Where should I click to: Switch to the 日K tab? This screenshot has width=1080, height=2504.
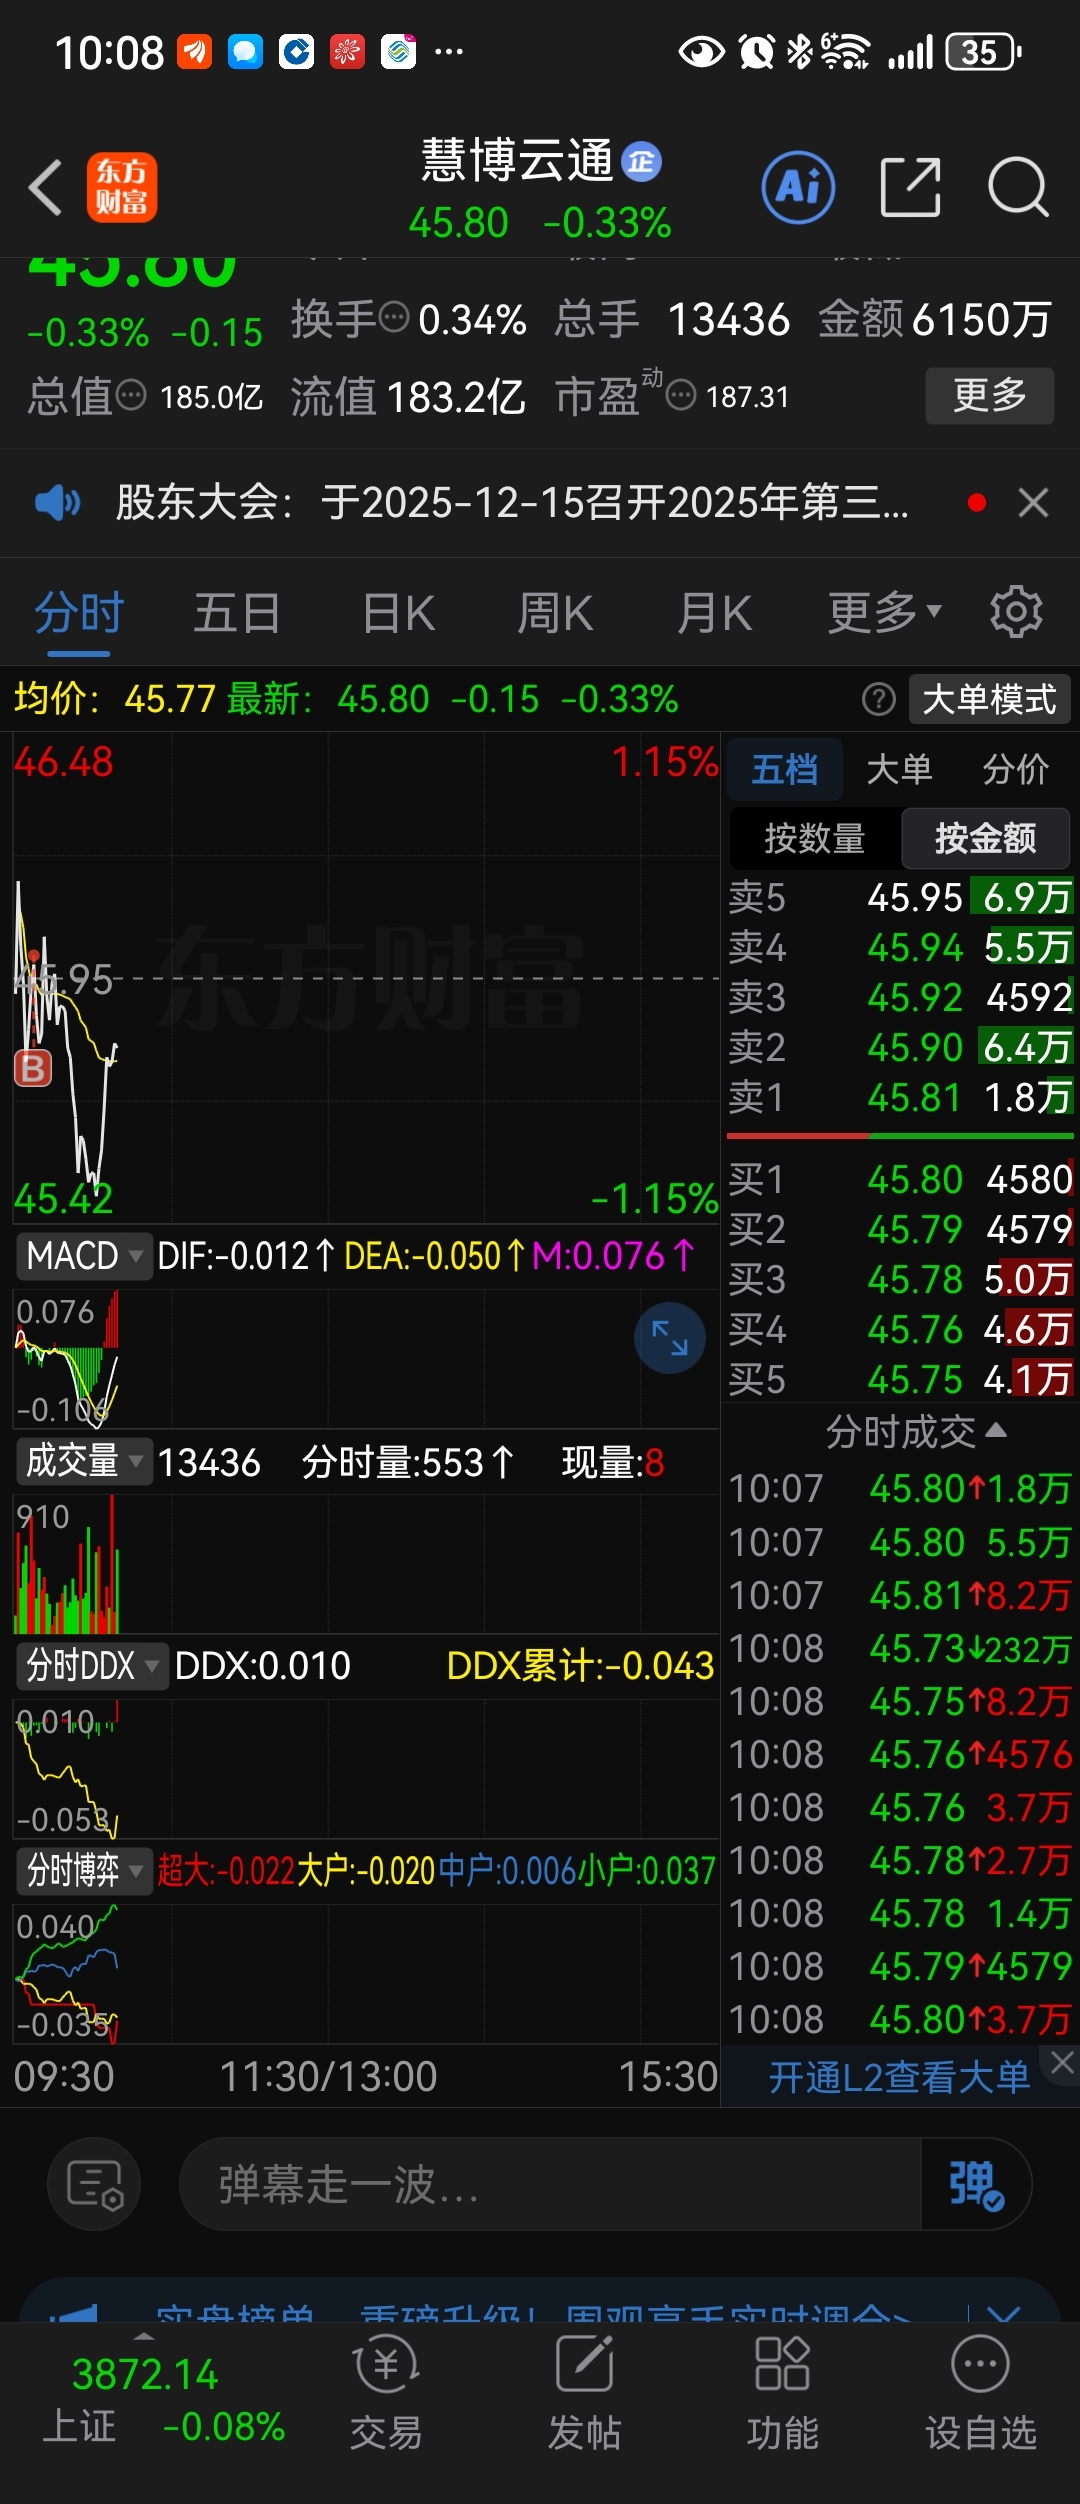click(398, 612)
